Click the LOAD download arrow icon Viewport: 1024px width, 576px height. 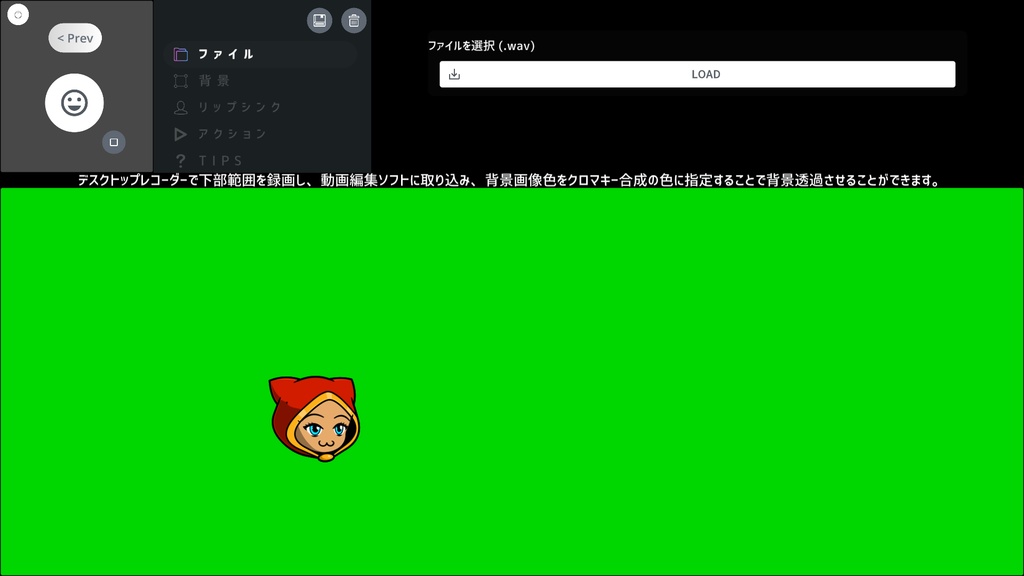[455, 73]
